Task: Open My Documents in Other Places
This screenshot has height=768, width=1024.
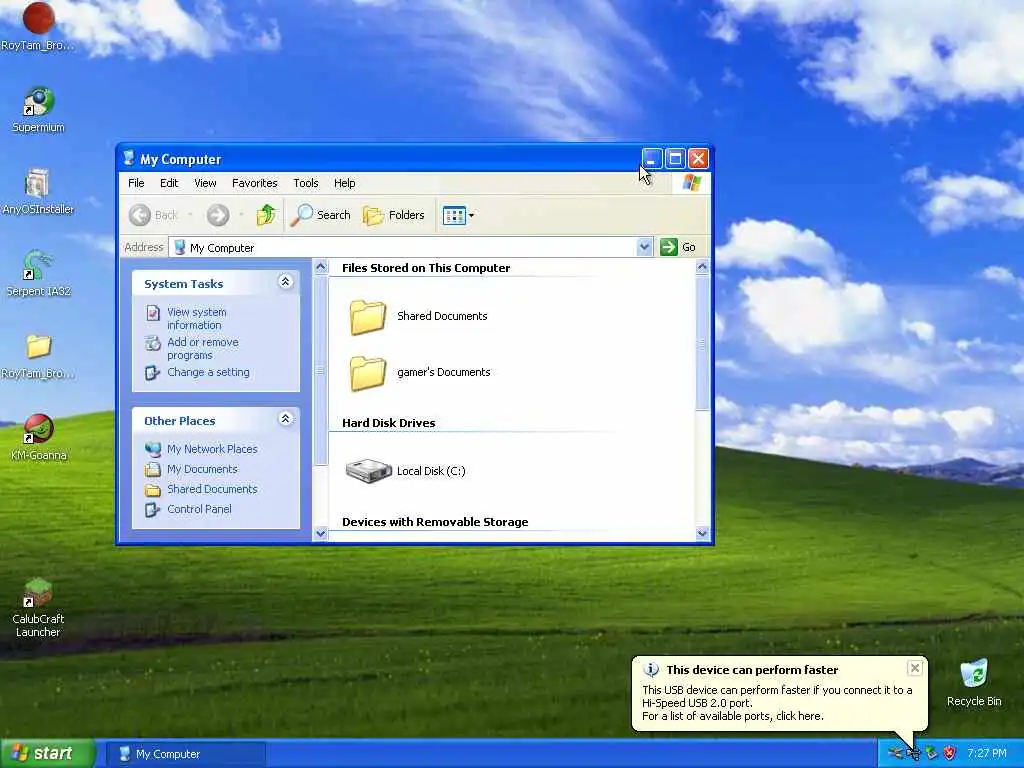Action: pyautogui.click(x=202, y=469)
